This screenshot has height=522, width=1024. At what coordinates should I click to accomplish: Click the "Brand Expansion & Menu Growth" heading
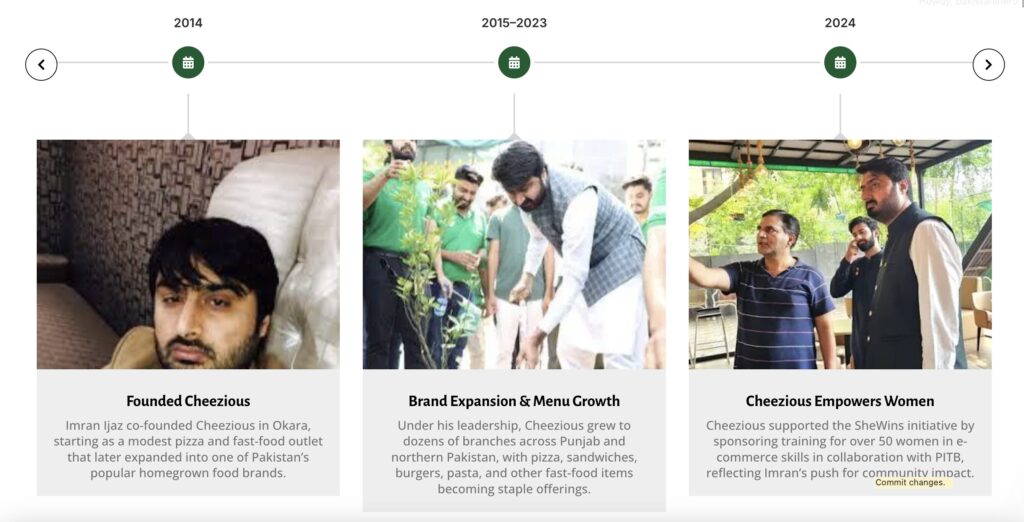[x=514, y=401]
